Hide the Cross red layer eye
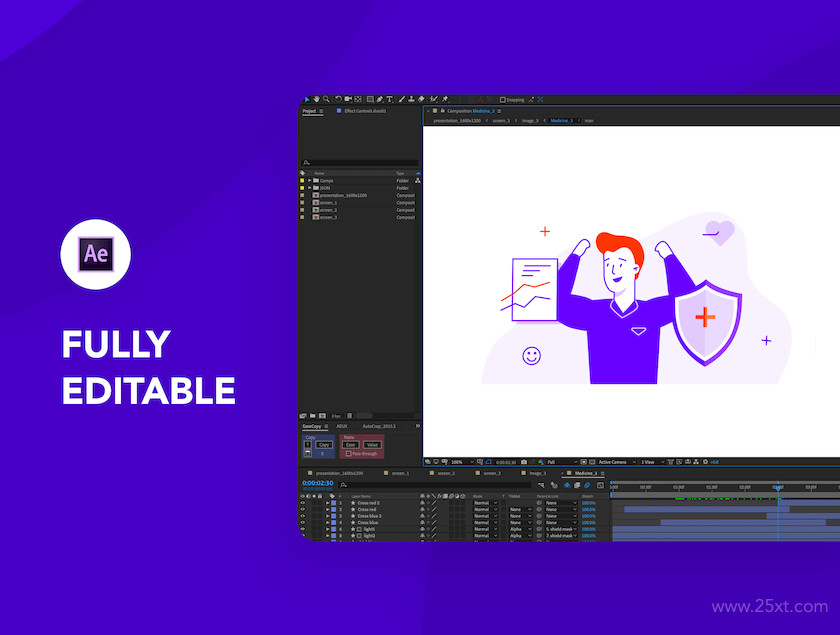Image resolution: width=840 pixels, height=635 pixels. pos(303,510)
